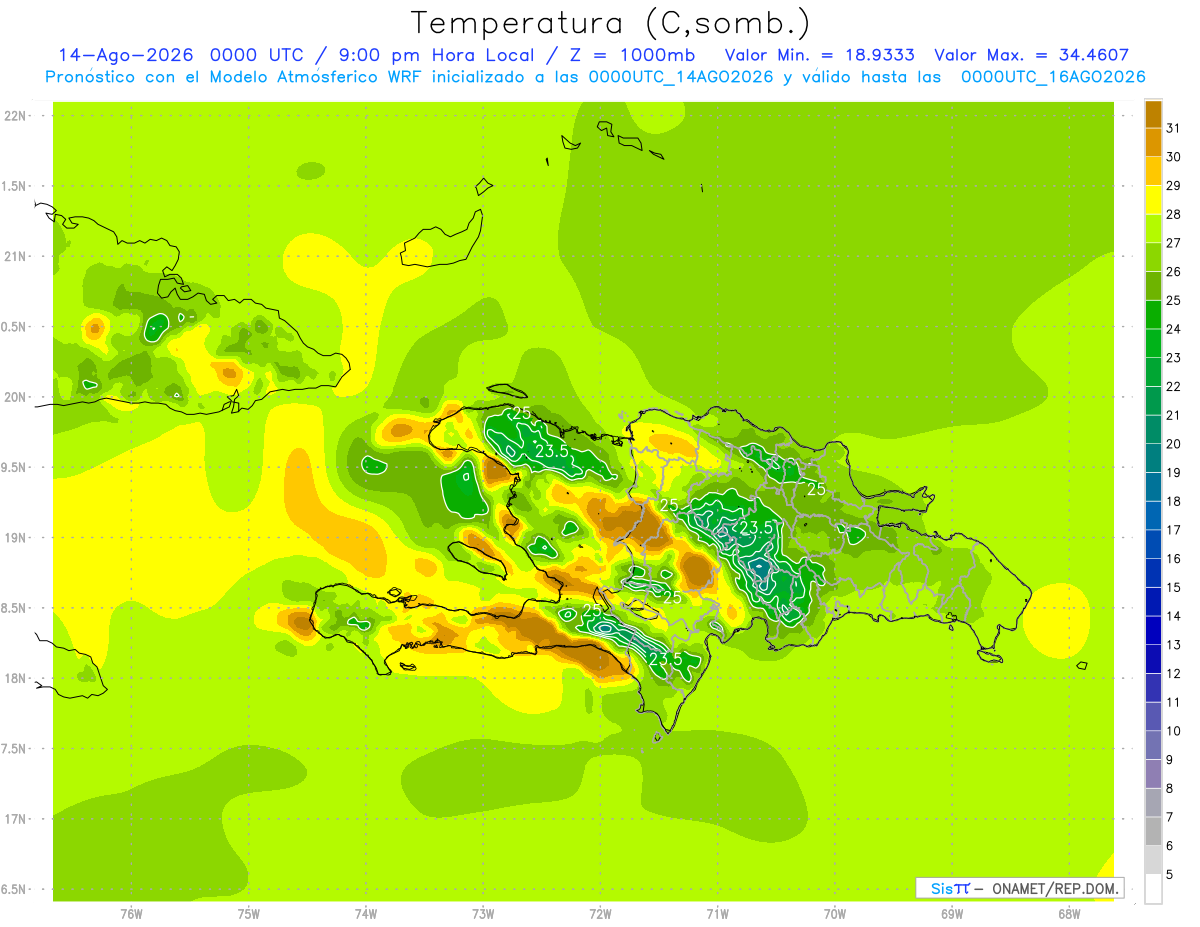Click the '74W' longitude label

tap(366, 914)
